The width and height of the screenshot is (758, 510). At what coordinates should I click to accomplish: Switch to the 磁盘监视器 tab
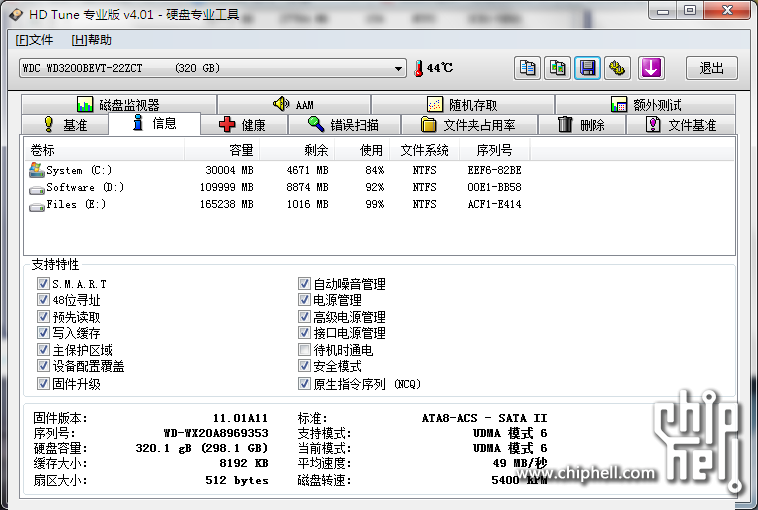coord(119,104)
